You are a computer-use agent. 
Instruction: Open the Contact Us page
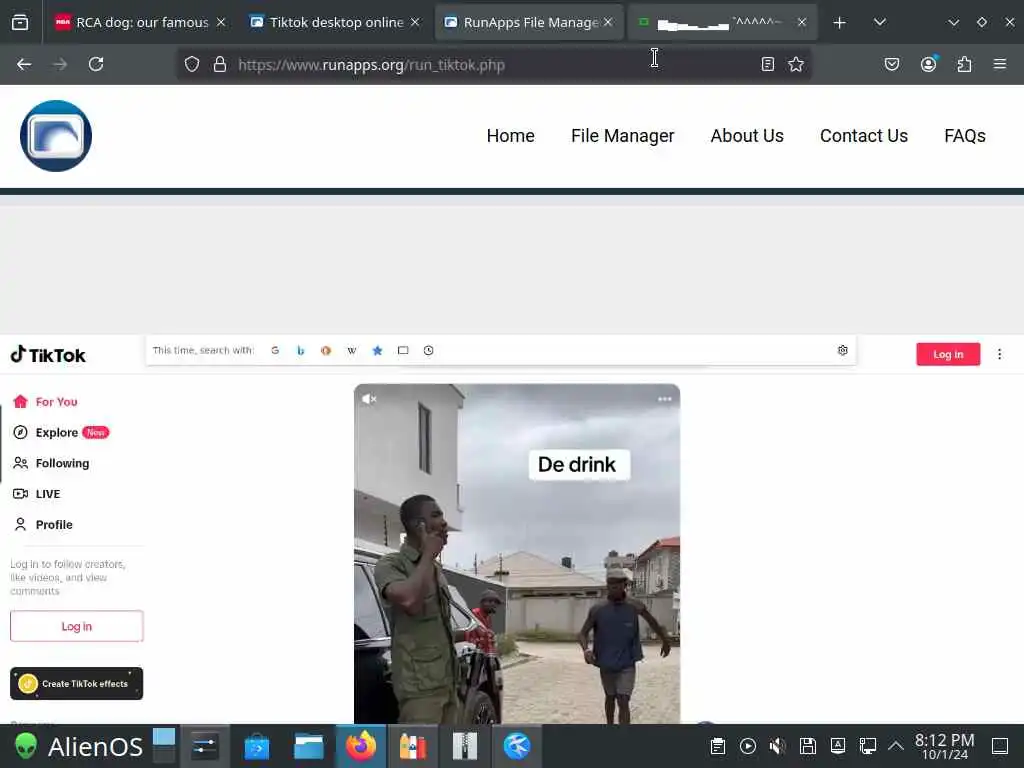point(864,136)
